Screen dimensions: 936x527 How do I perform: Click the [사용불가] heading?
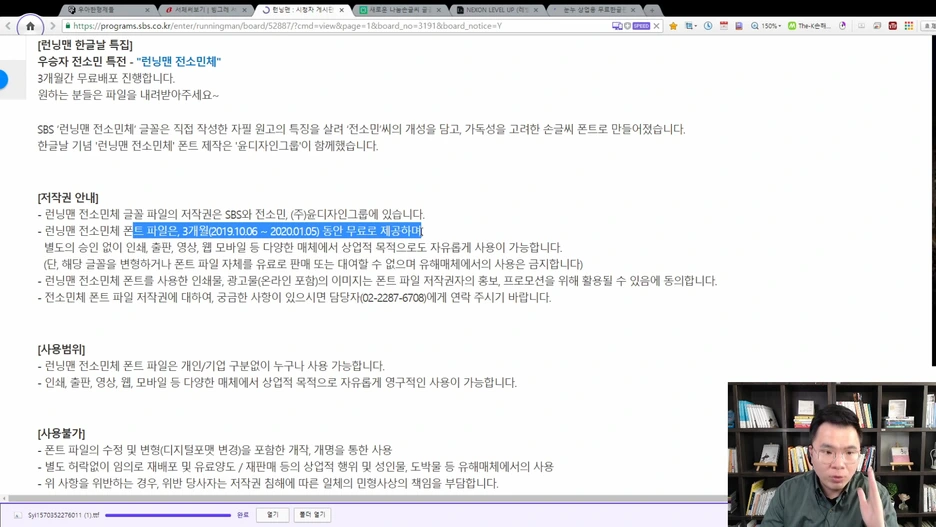(61, 433)
